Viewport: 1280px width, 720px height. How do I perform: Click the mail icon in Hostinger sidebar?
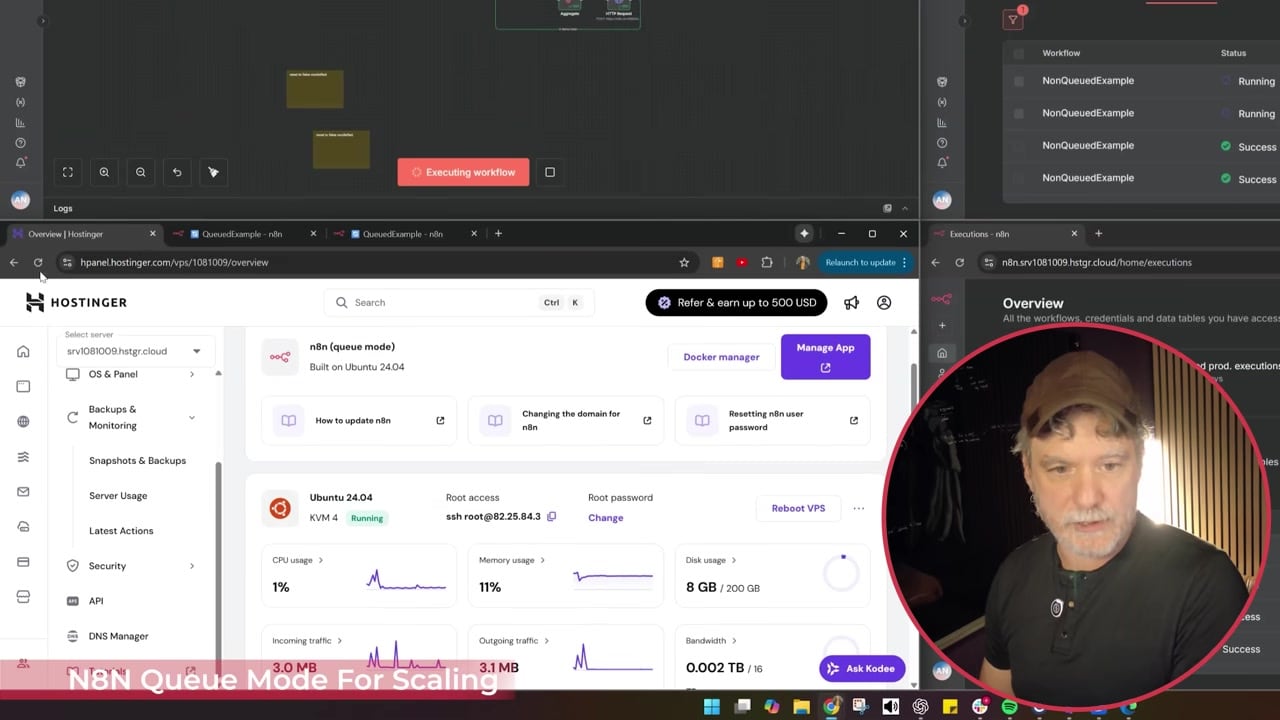(x=23, y=491)
